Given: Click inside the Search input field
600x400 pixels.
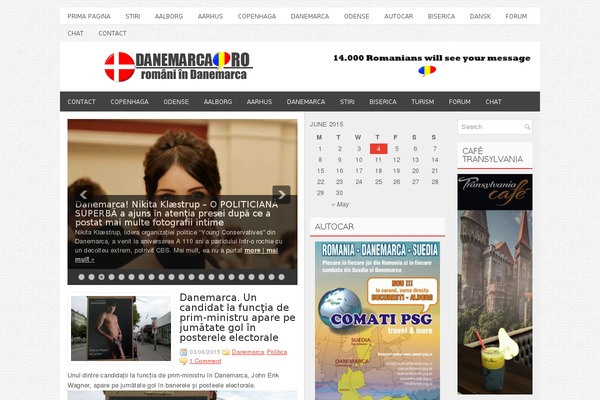Looking at the screenshot, I should (491, 127).
